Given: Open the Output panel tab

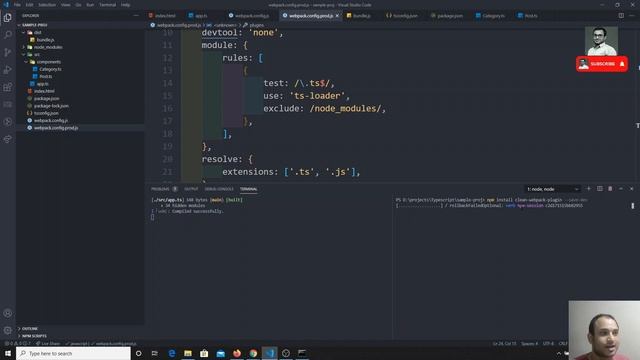Looking at the screenshot, I should [191, 189].
